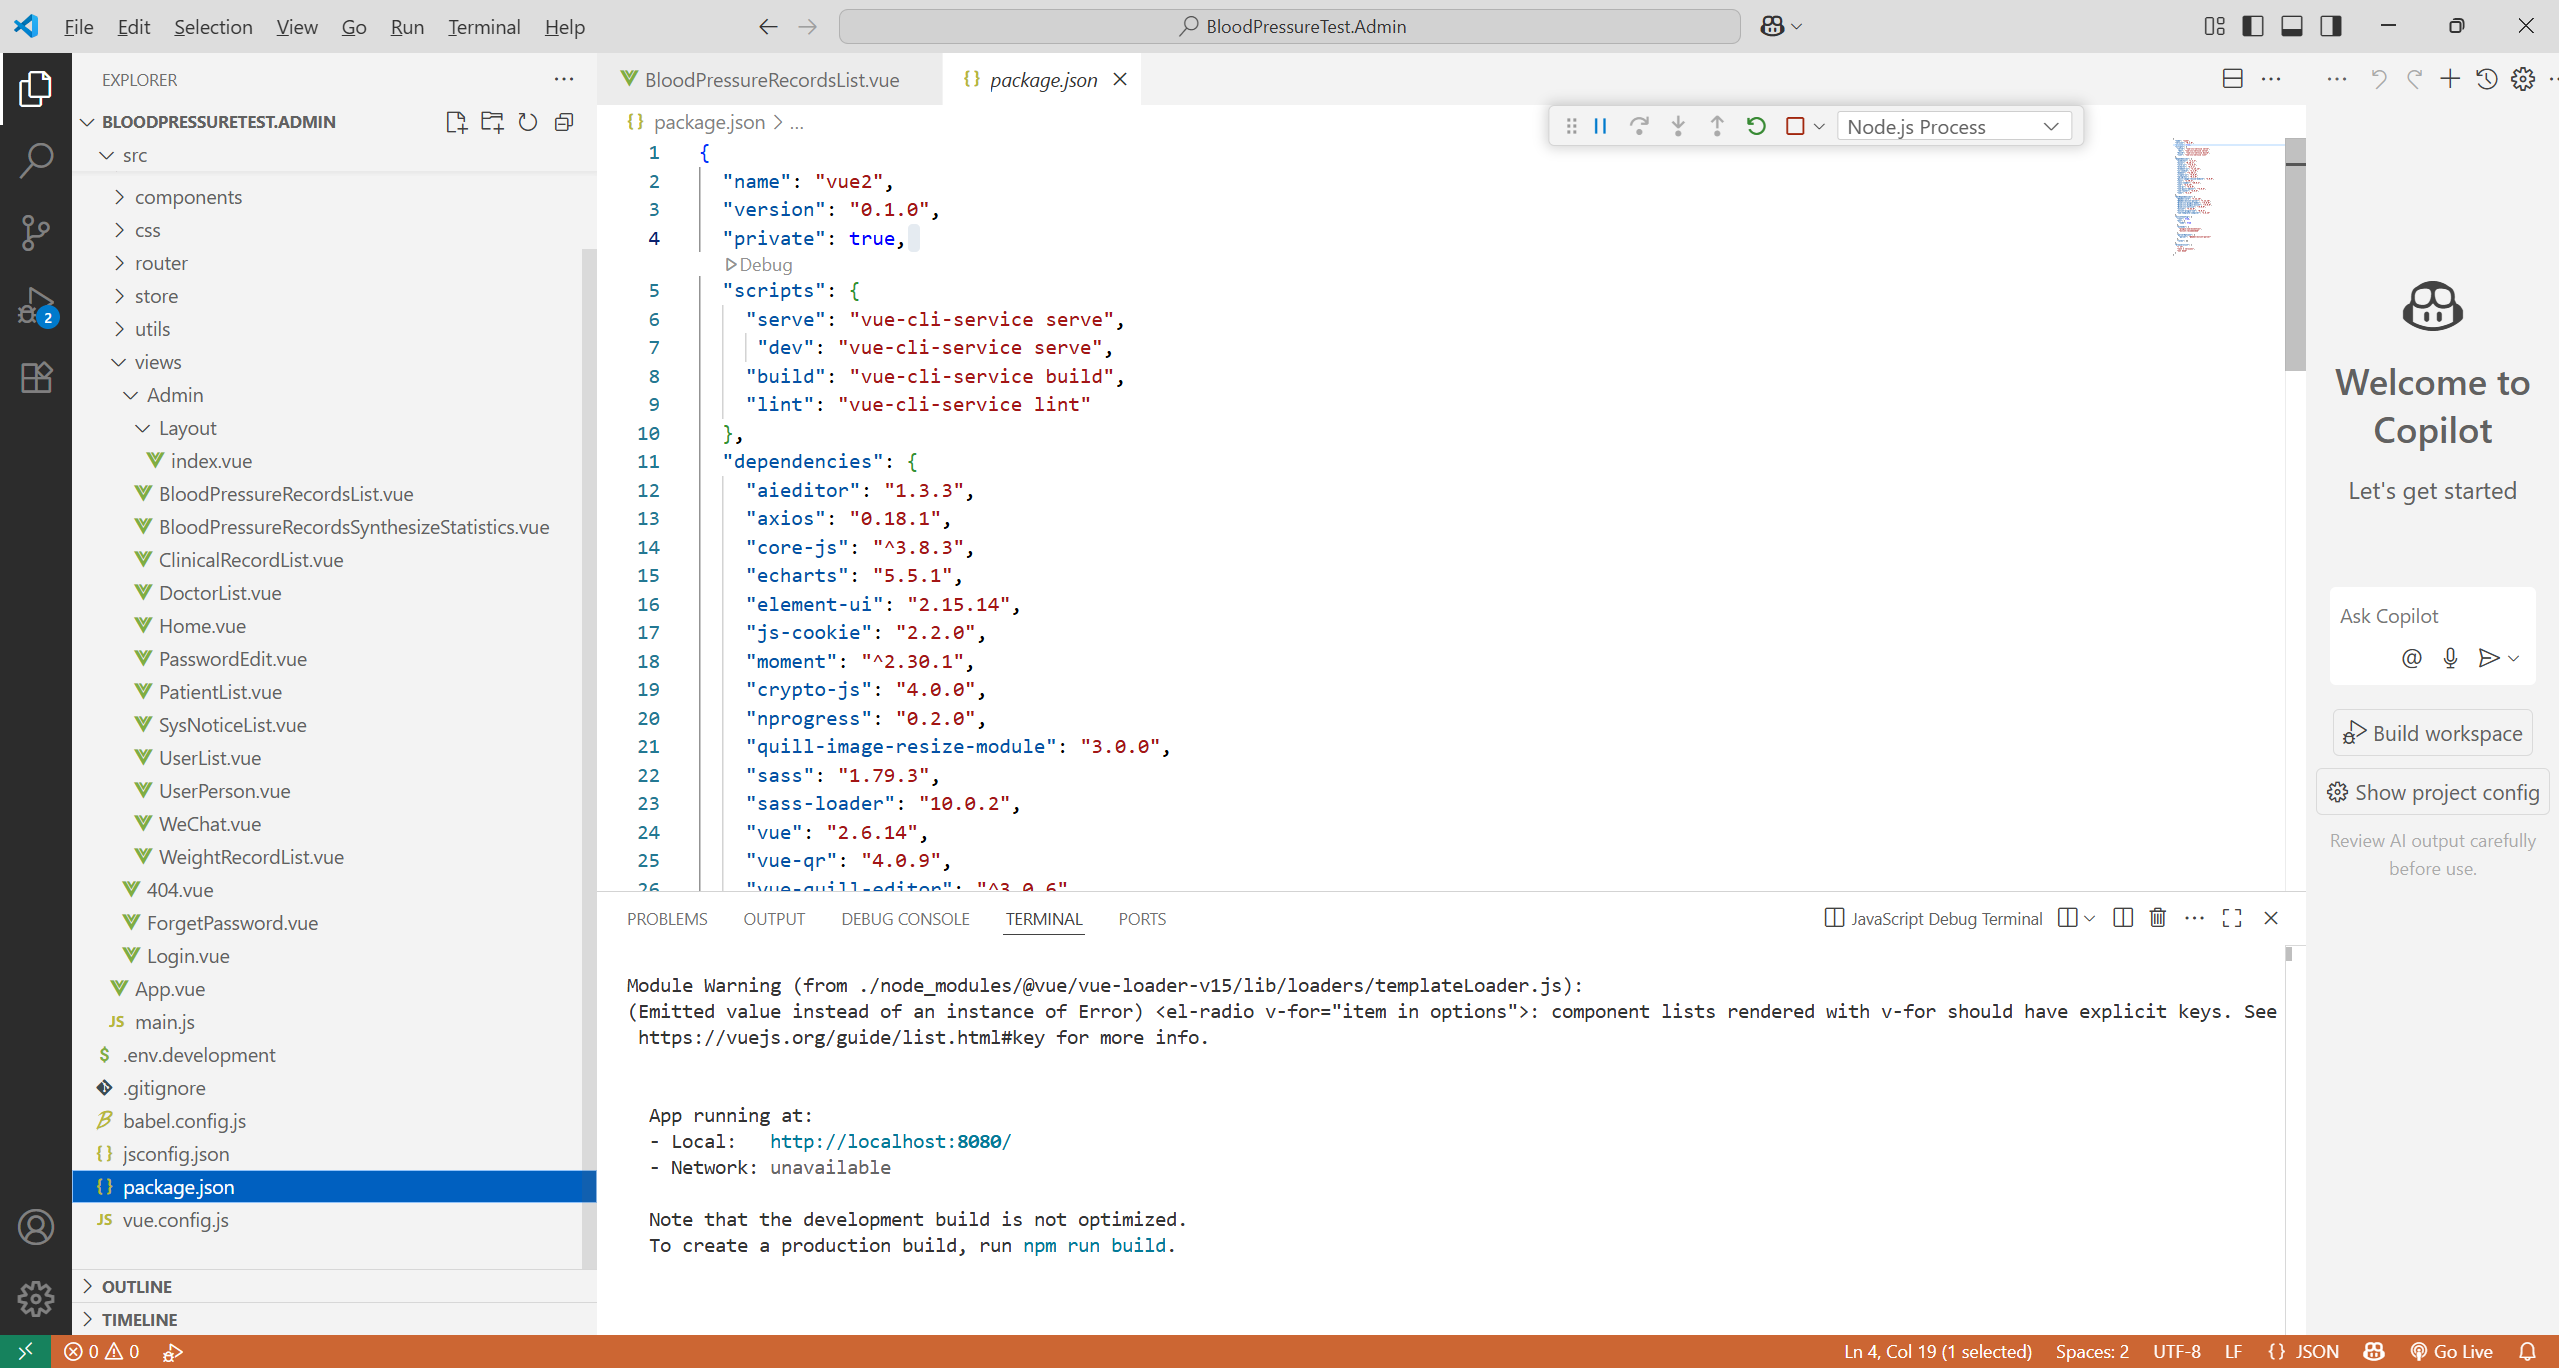Stop the debug session

1795,126
